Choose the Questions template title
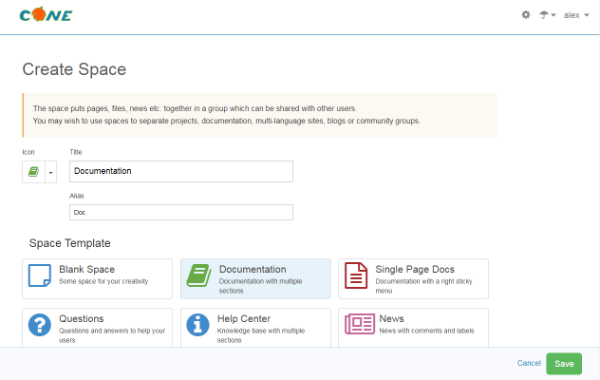 click(81, 319)
